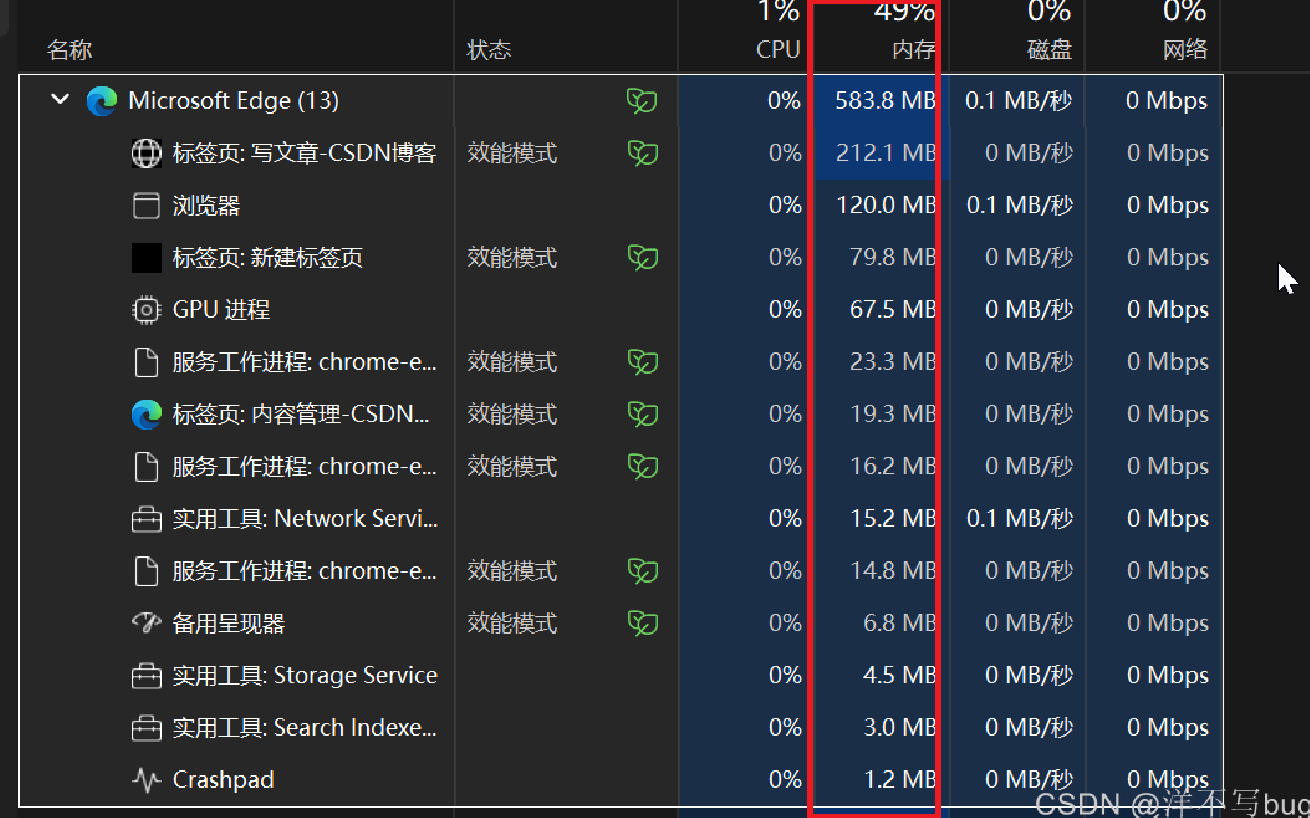This screenshot has width=1310, height=818.
Task: Click the document icon of the 16.2 MB 服务工作进程 row
Action: pyautogui.click(x=147, y=466)
